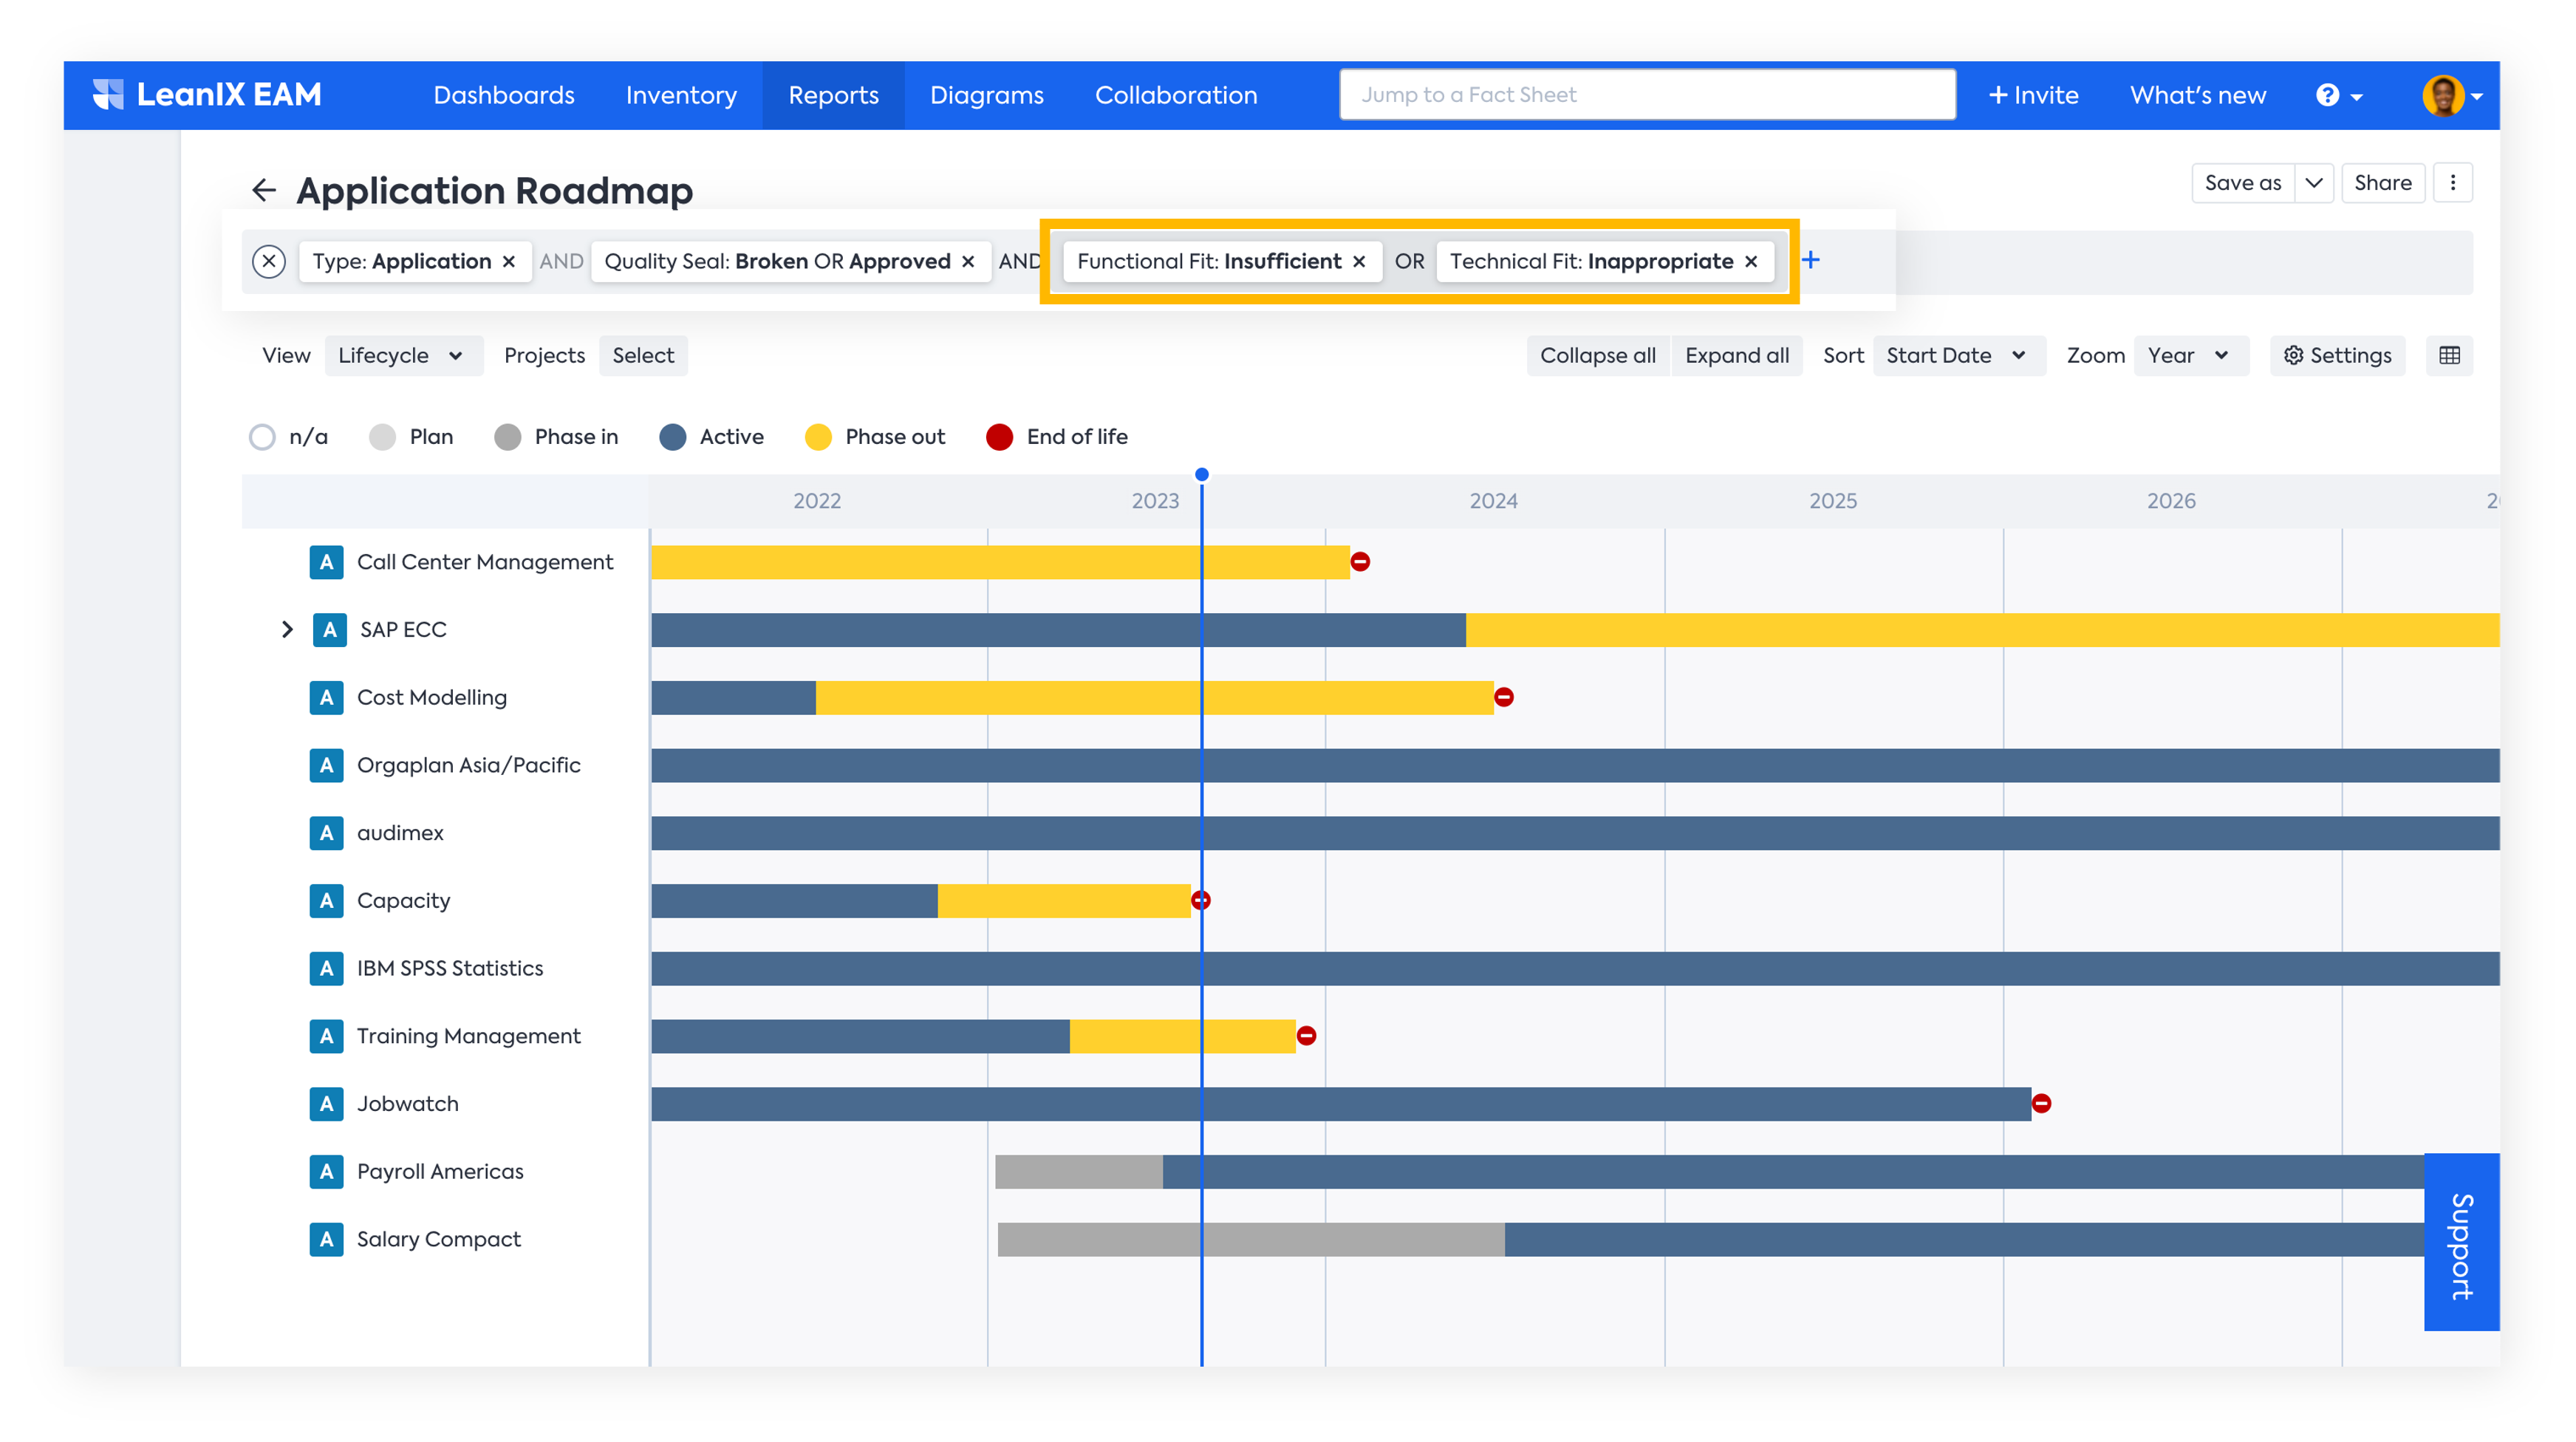2576x1442 pixels.
Task: Clear all filters with the circled X icon
Action: [269, 261]
